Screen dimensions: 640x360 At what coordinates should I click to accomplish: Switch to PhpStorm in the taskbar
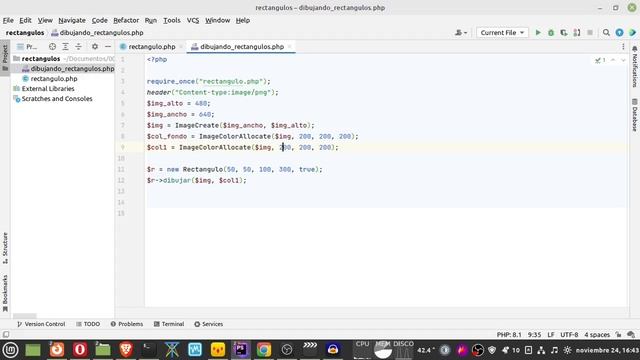(x=241, y=350)
